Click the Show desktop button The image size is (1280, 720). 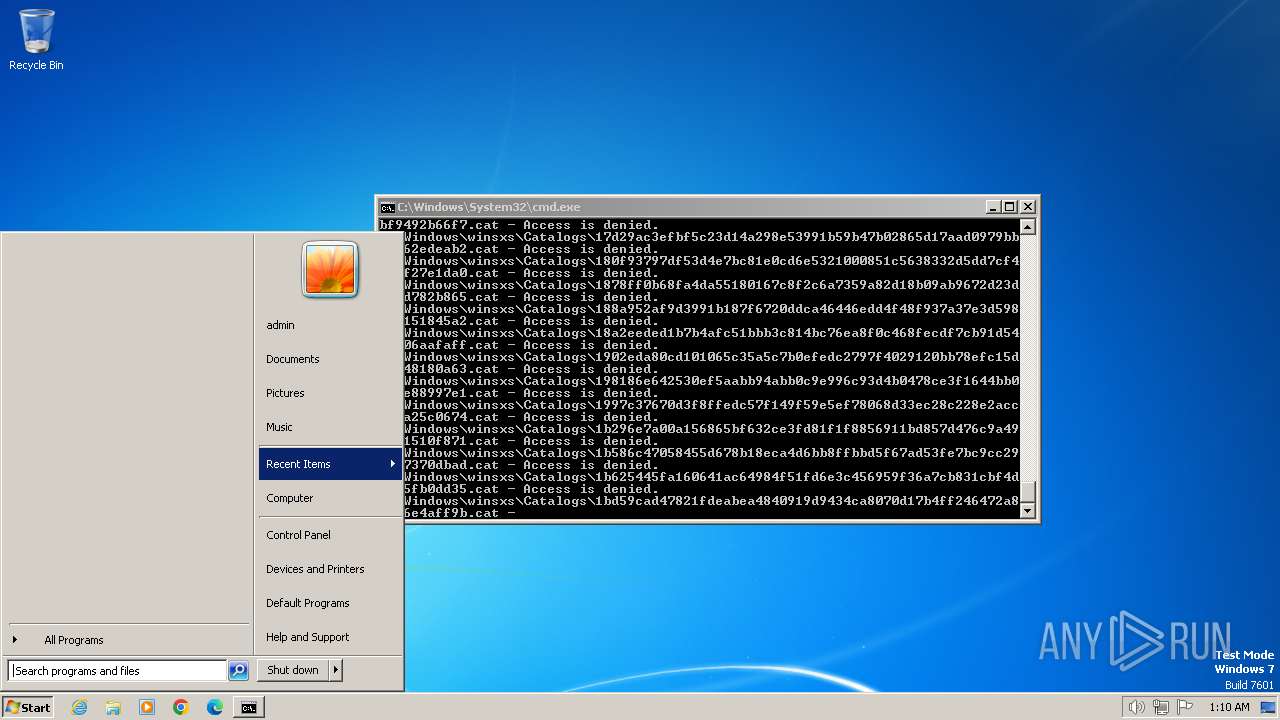(1269, 707)
